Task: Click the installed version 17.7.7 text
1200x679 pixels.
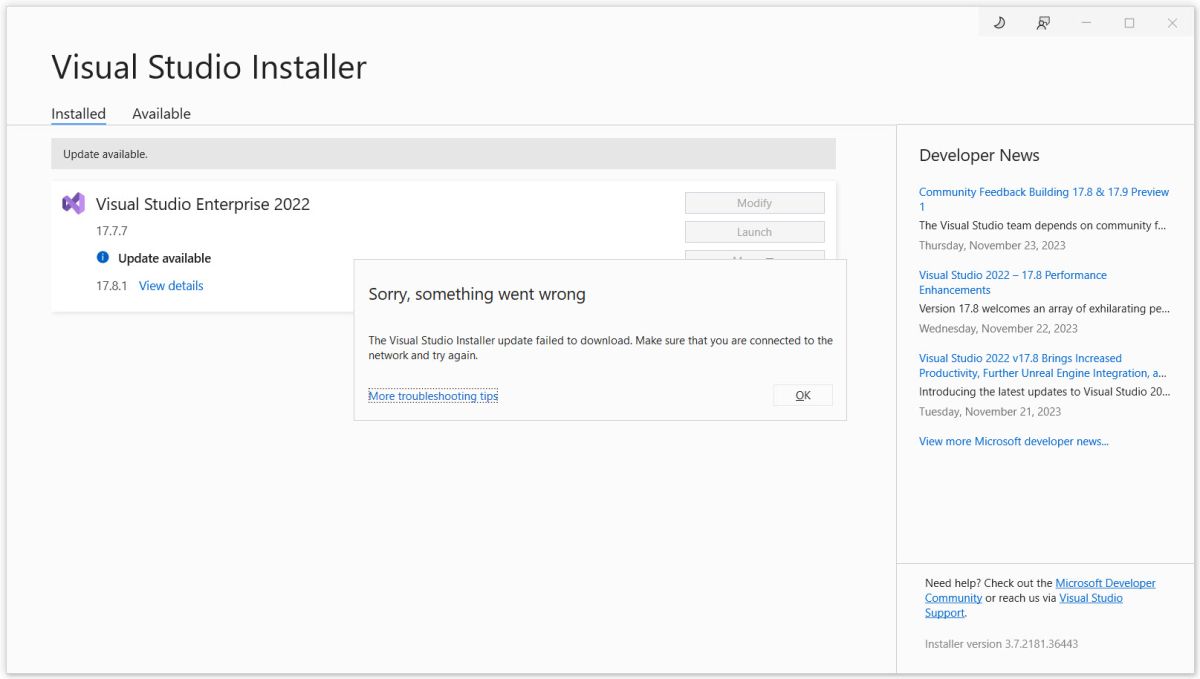Action: point(112,231)
